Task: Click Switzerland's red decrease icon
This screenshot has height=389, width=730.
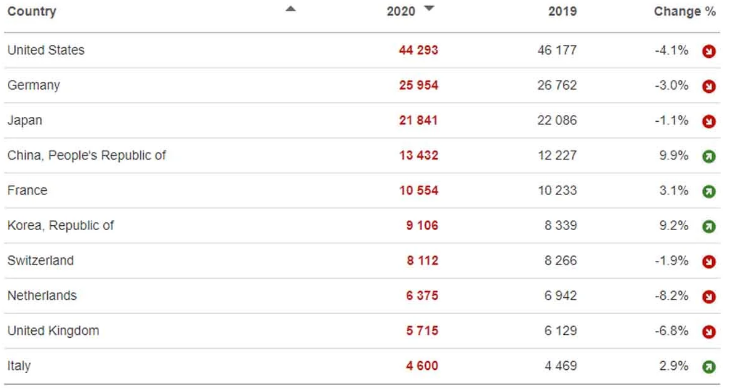Action: click(x=709, y=262)
